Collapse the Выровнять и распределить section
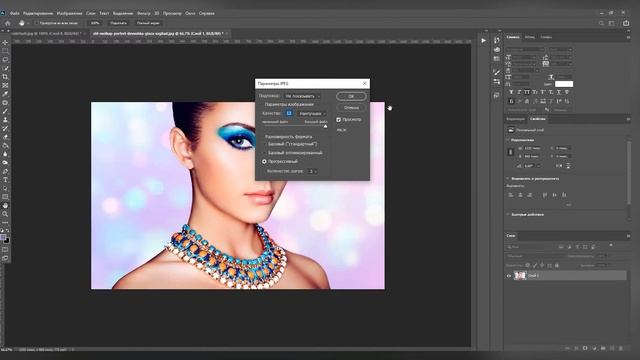This screenshot has width=640, height=360. click(508, 179)
